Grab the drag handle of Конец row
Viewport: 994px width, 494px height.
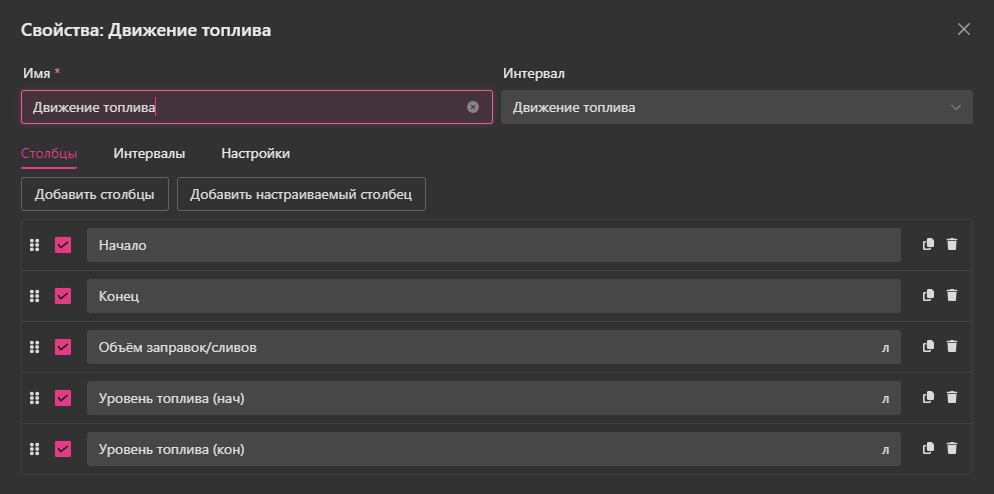point(34,296)
